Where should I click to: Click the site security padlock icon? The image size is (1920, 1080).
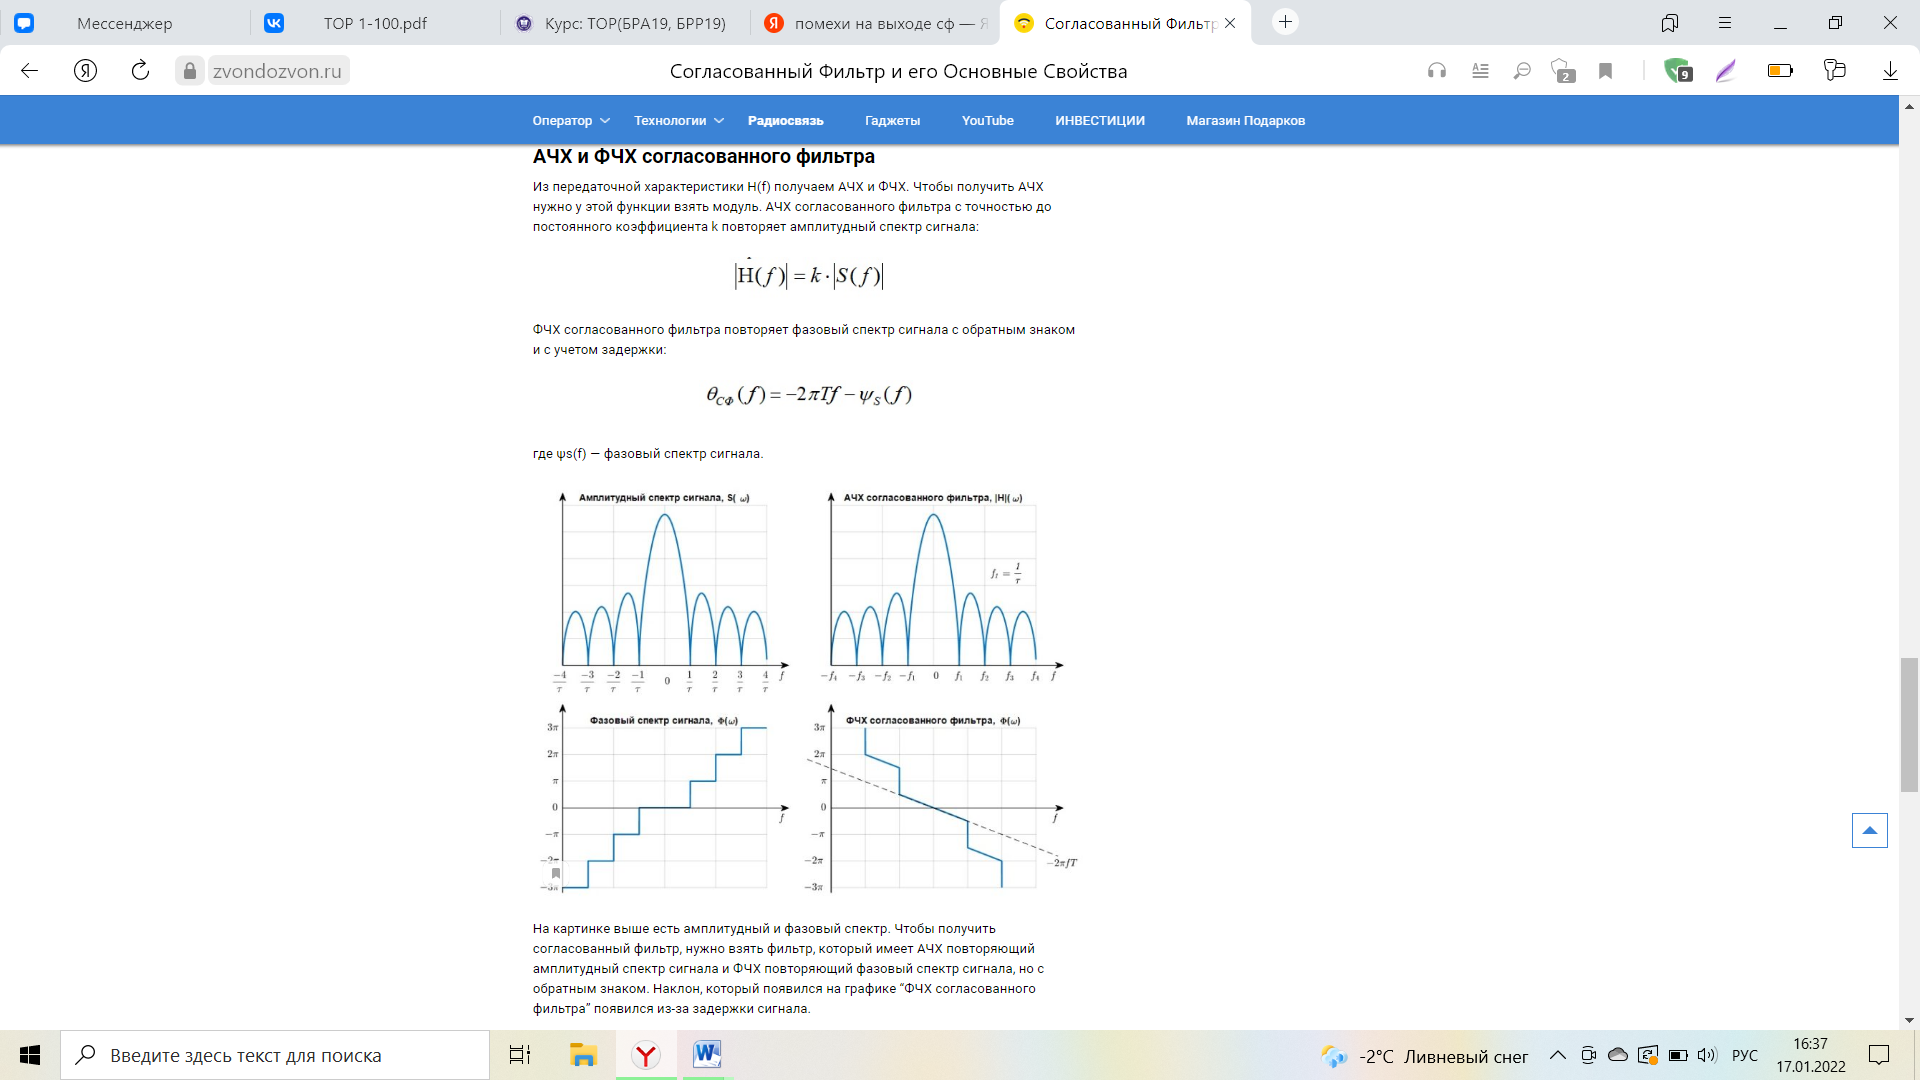pyautogui.click(x=190, y=71)
